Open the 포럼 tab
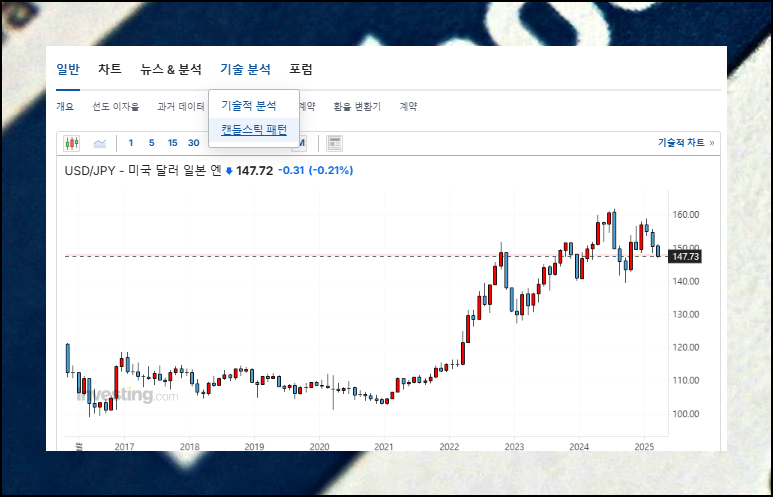 301,69
